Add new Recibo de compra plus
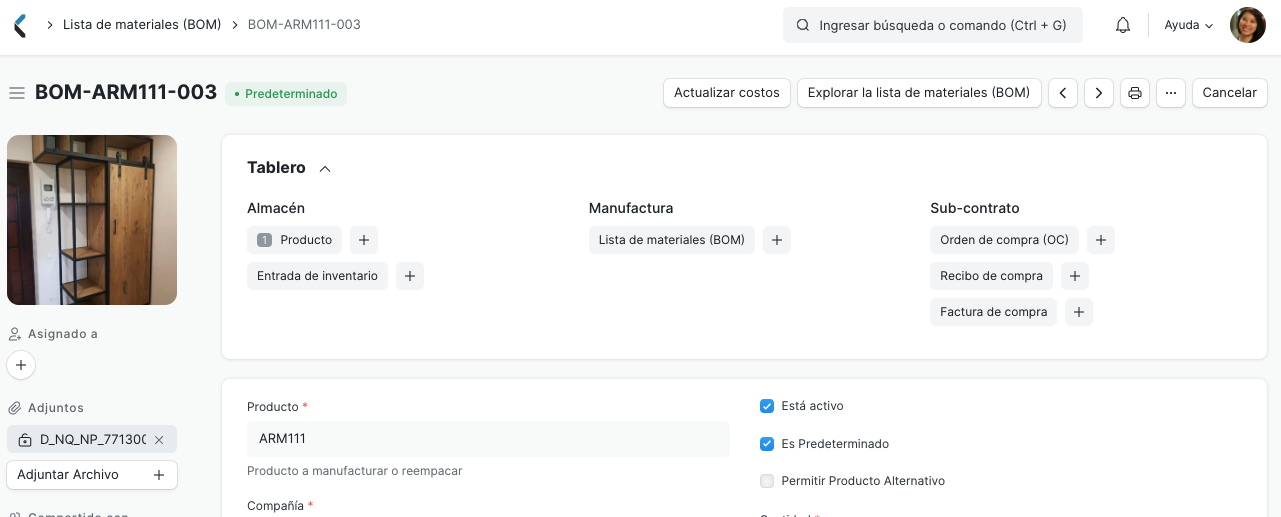The image size is (1281, 517). 1075,276
